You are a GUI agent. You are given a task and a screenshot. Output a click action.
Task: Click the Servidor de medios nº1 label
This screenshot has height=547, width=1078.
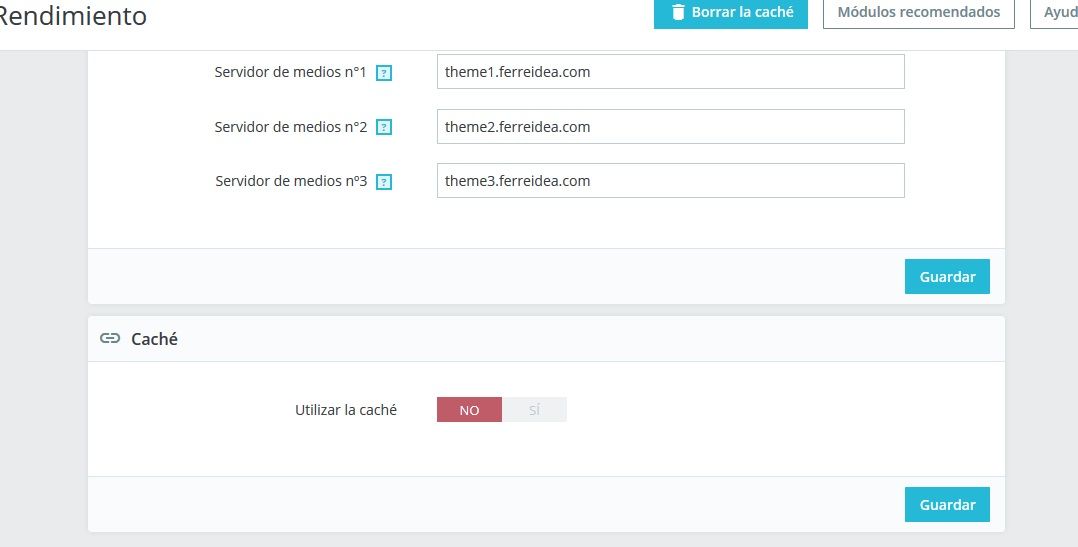click(x=290, y=71)
